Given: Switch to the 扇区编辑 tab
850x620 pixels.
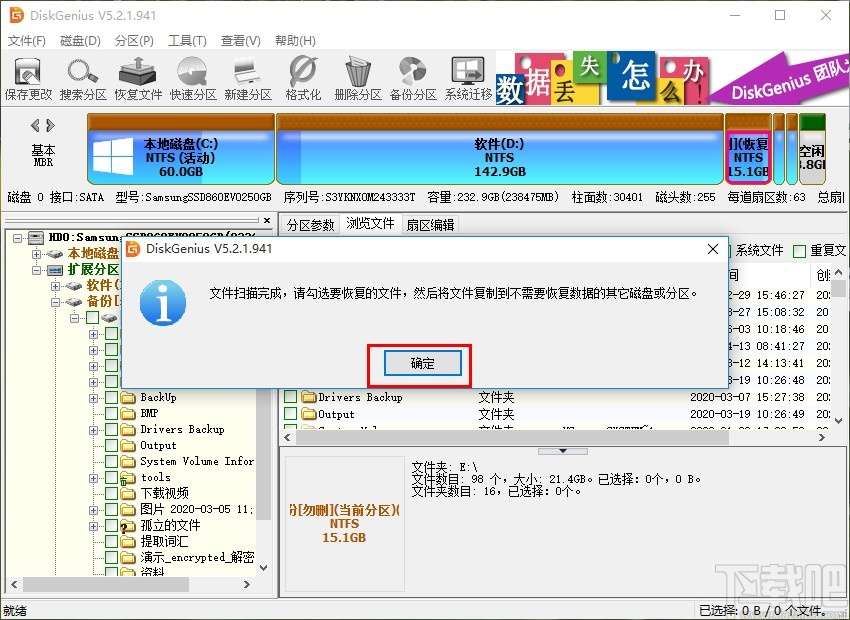Looking at the screenshot, I should (430, 224).
